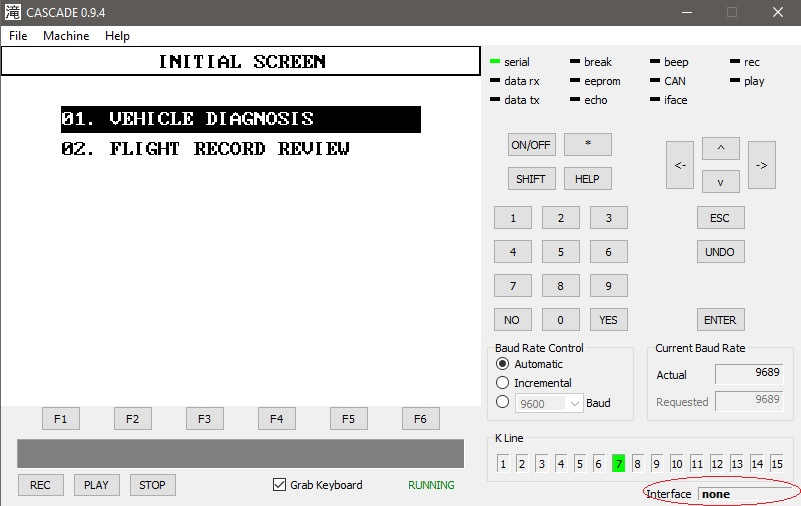Click keypad digit 4
This screenshot has width=801, height=506.
click(x=513, y=252)
